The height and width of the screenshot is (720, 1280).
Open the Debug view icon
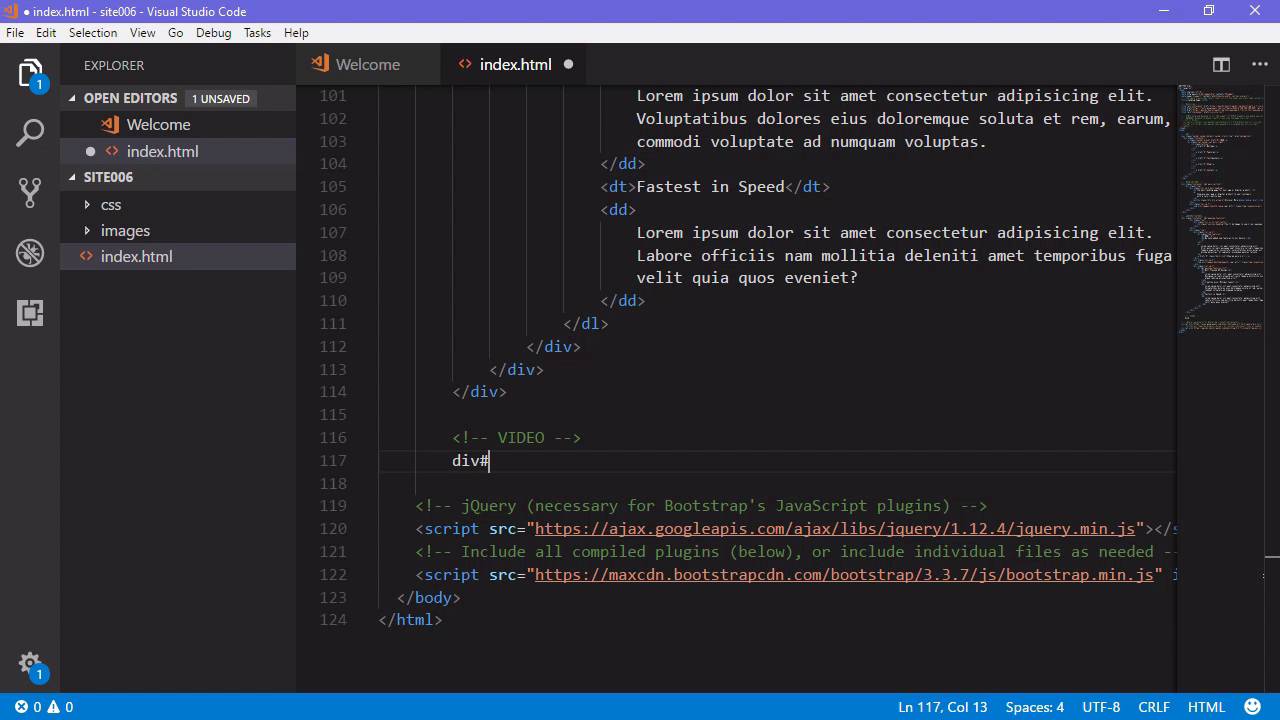point(30,253)
